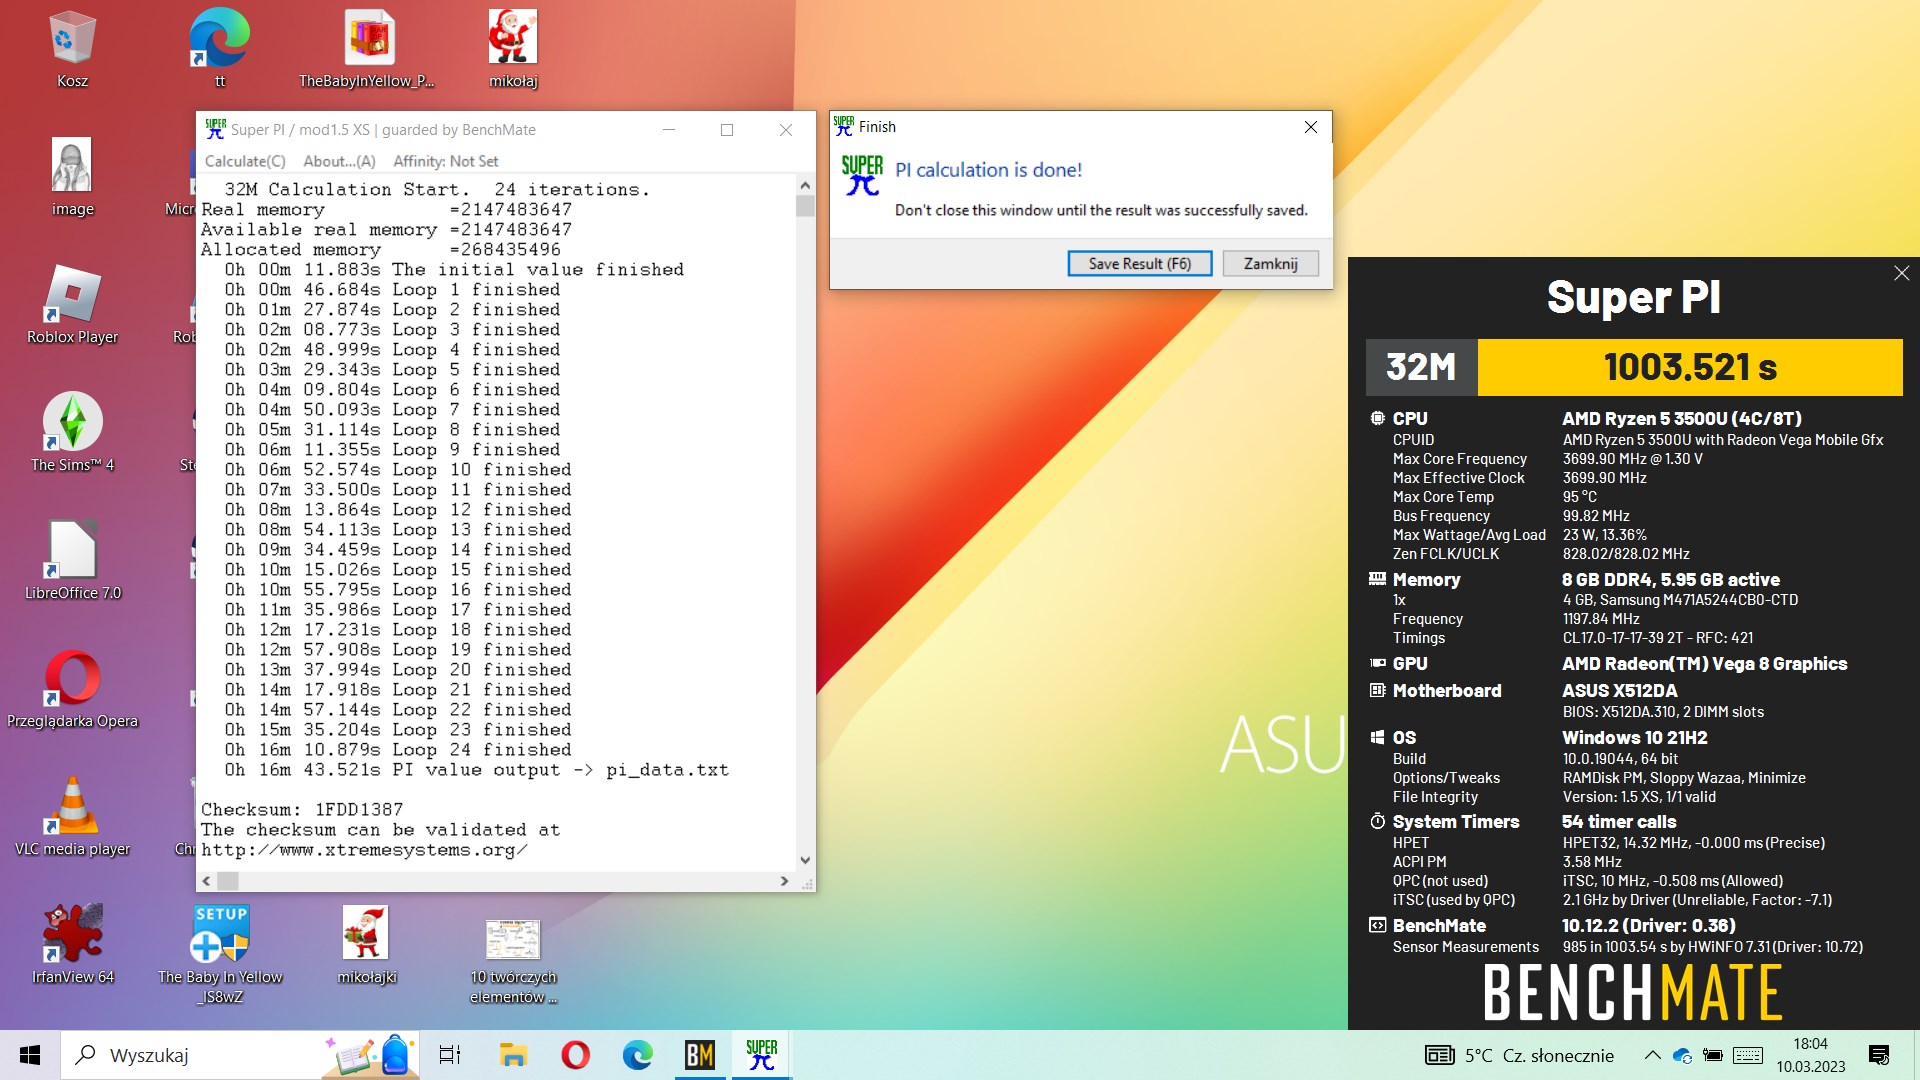Maximize the Super PI window
This screenshot has width=1920, height=1080.
point(727,130)
